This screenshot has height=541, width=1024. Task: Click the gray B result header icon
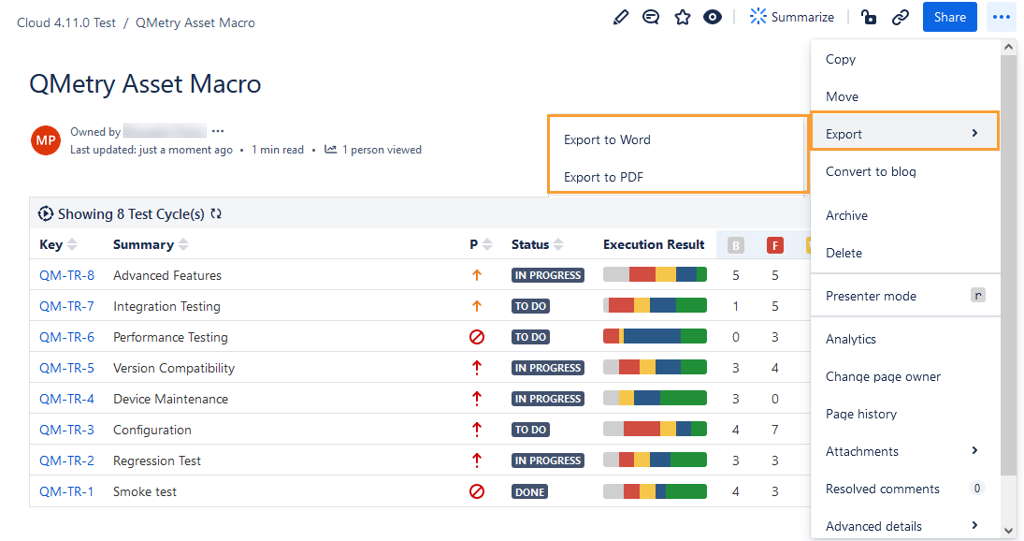click(736, 245)
